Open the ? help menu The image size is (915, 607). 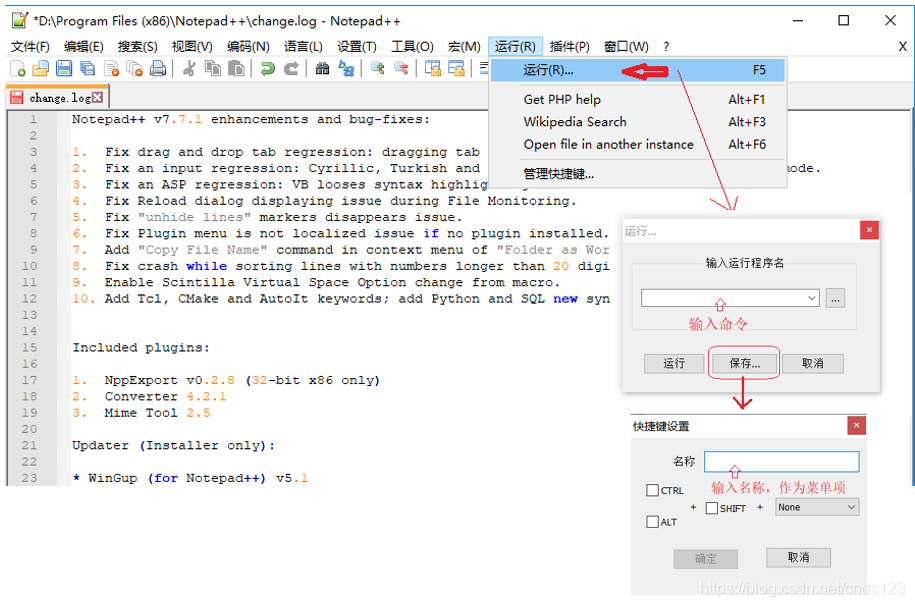666,47
